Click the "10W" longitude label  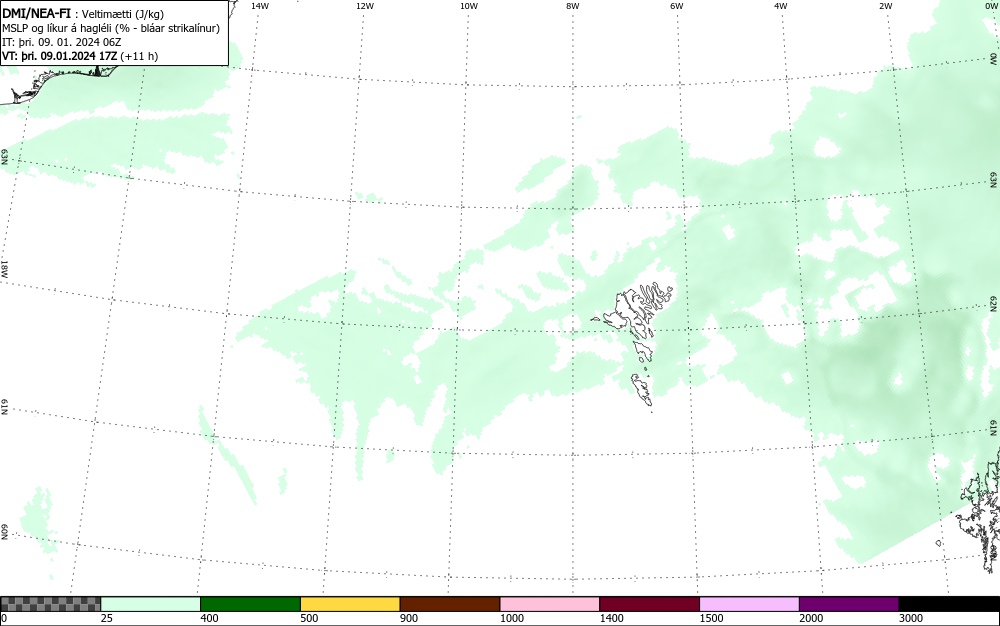pyautogui.click(x=469, y=6)
